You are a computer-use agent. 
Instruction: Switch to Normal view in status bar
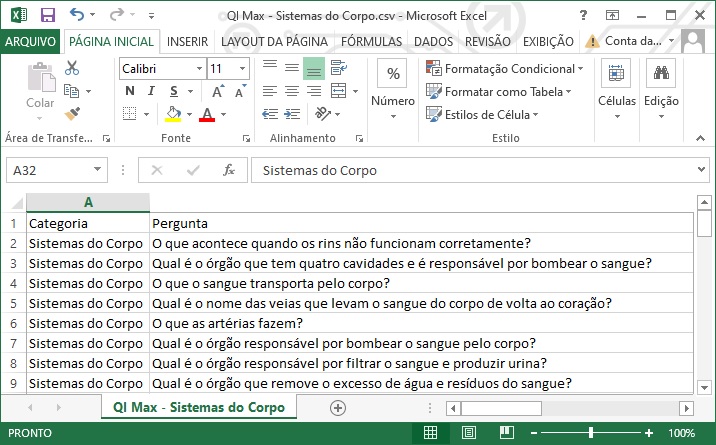point(430,432)
